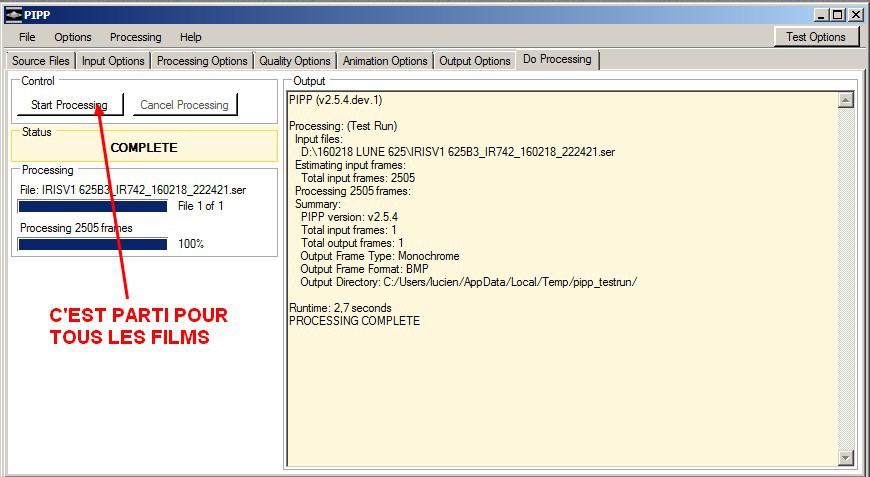Switch to the Animation Options tab
Viewport: 870px width, 477px height.
click(385, 60)
